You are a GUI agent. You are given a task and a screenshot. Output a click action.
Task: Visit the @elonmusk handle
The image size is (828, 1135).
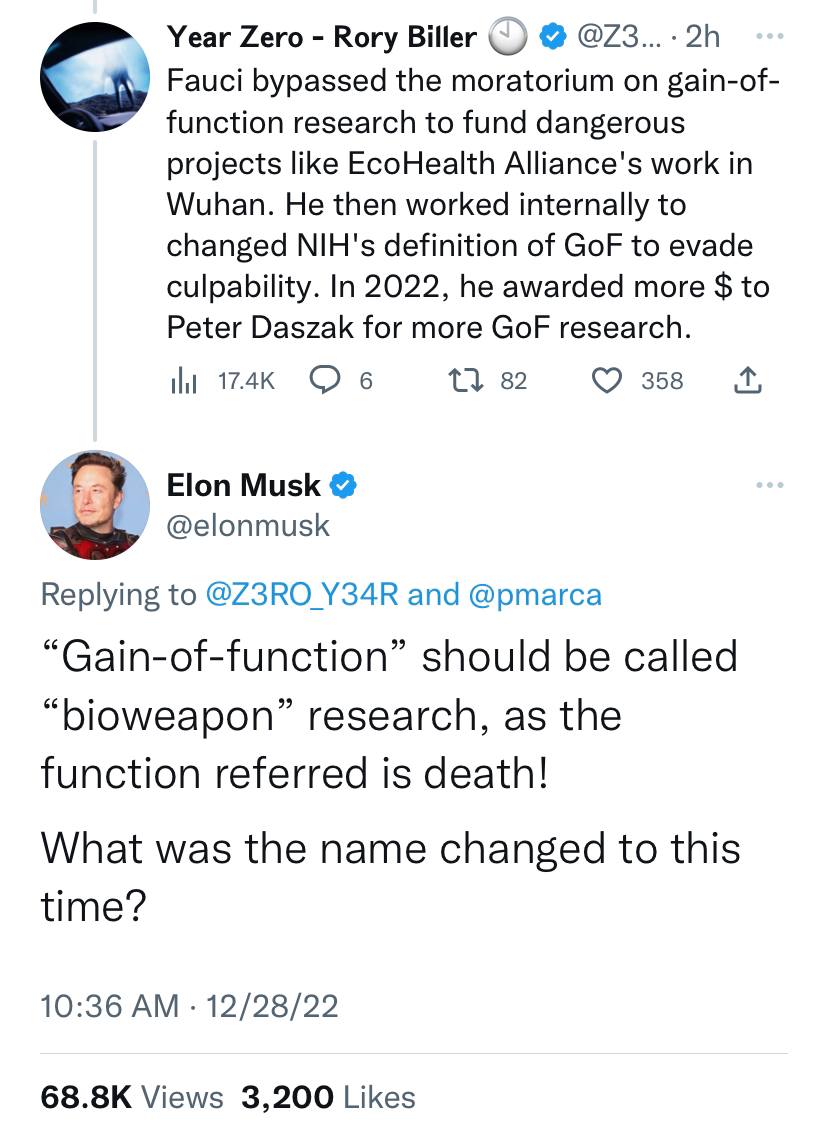(248, 526)
